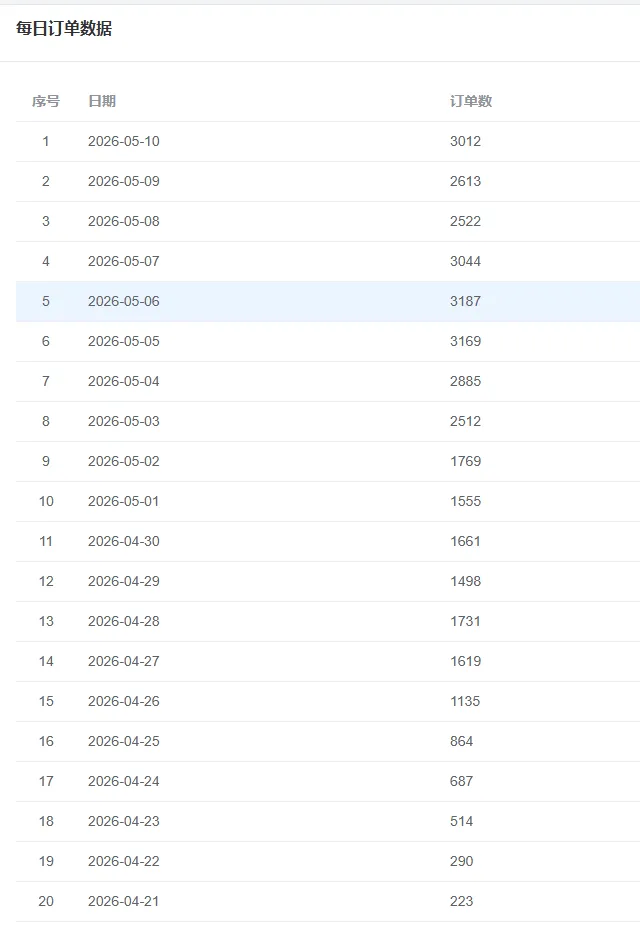Select the row dated 2026-04-27
This screenshot has width=640, height=926.
(x=328, y=661)
